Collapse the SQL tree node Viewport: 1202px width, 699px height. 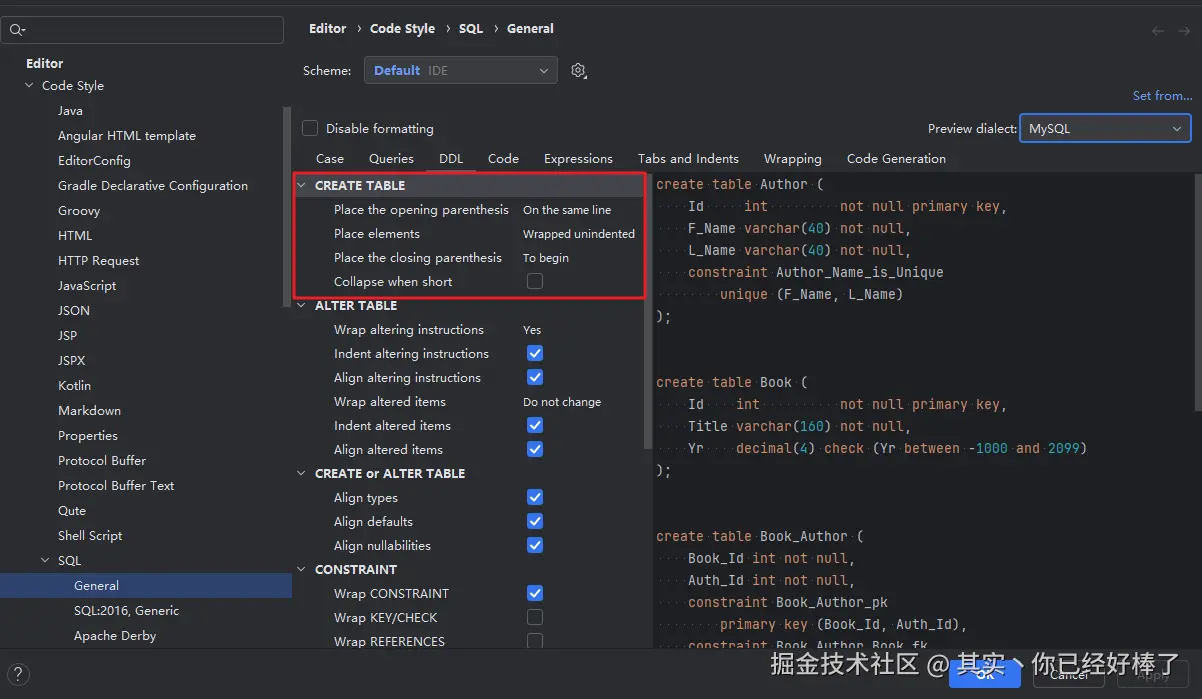point(45,561)
